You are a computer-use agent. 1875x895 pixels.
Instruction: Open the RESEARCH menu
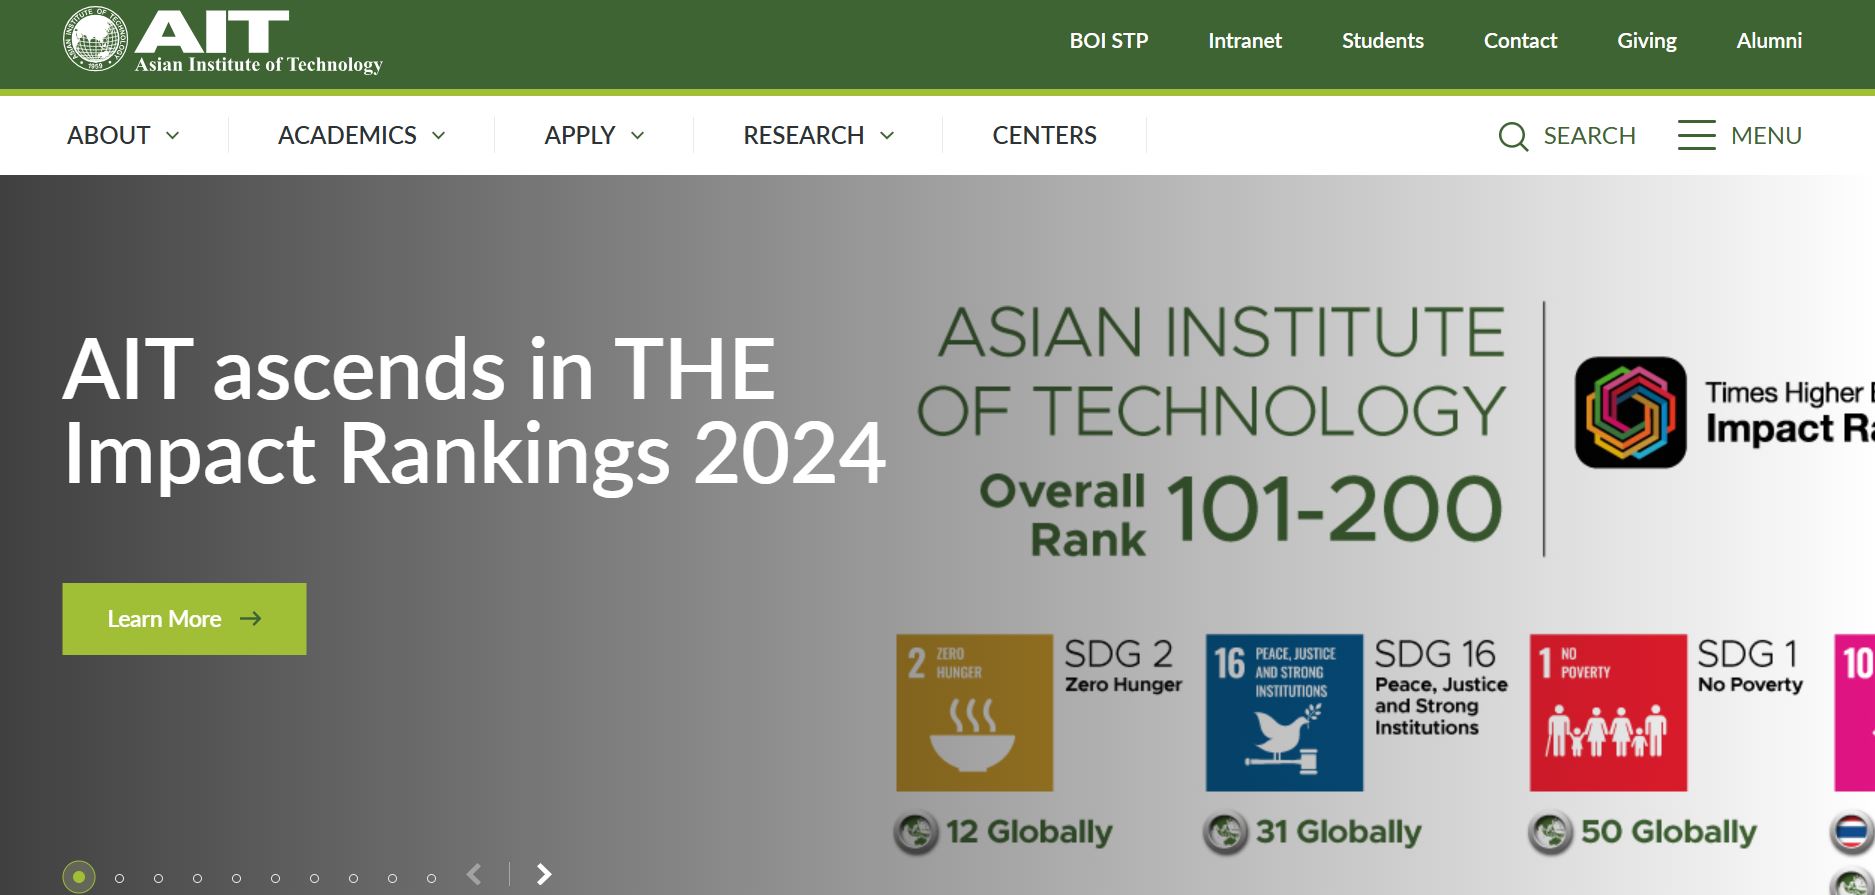803,135
